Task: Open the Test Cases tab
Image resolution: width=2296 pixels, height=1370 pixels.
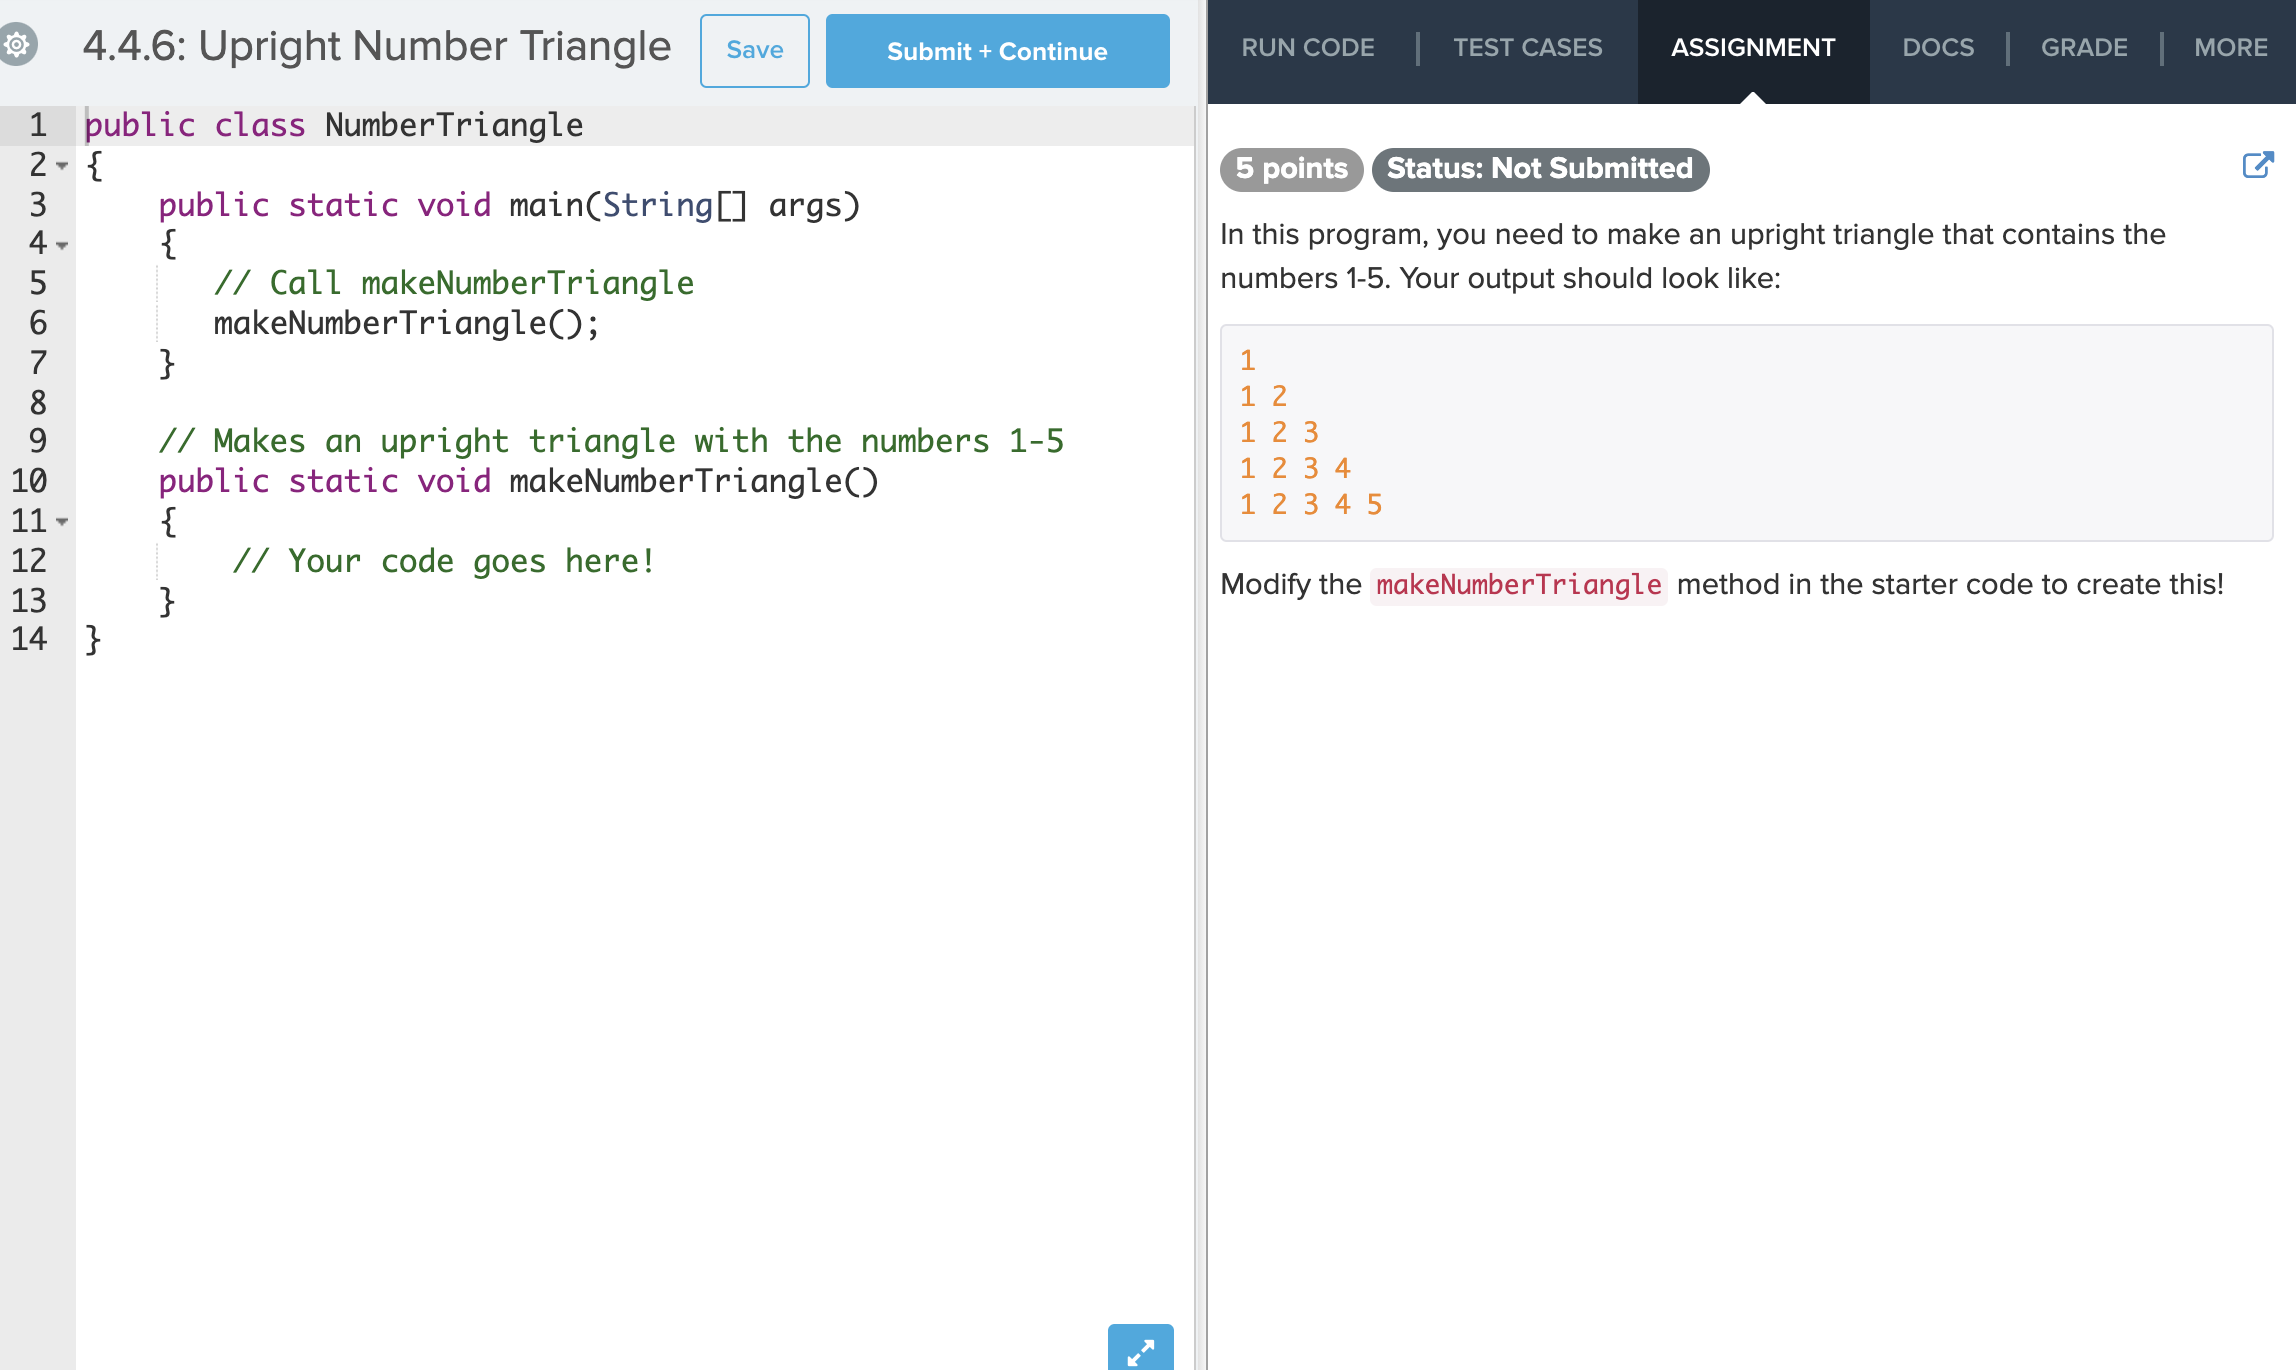Action: pyautogui.click(x=1527, y=48)
